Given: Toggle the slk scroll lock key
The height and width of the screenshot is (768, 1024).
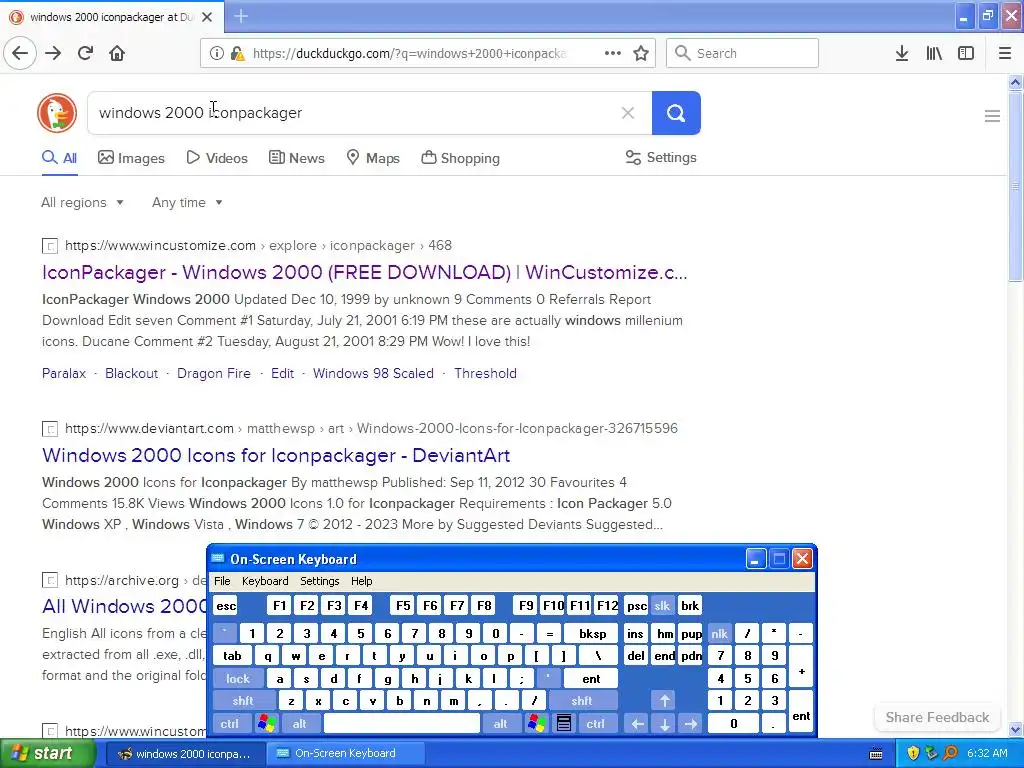Looking at the screenshot, I should [662, 606].
